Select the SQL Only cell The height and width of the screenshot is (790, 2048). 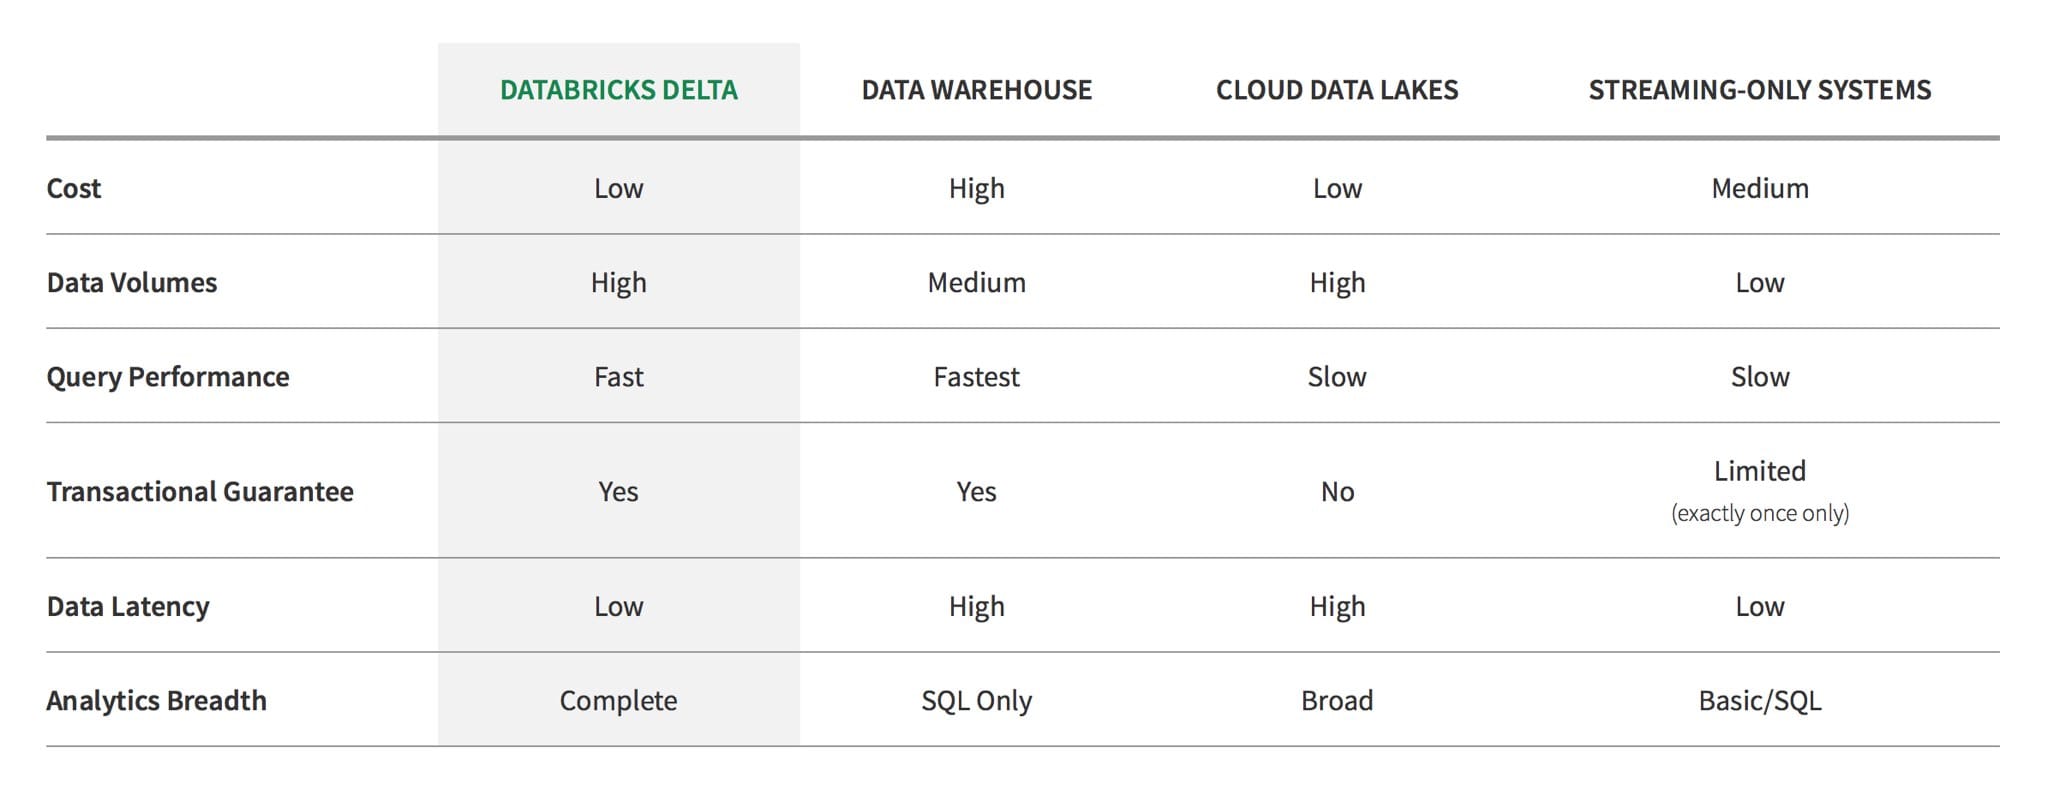pyautogui.click(x=976, y=700)
